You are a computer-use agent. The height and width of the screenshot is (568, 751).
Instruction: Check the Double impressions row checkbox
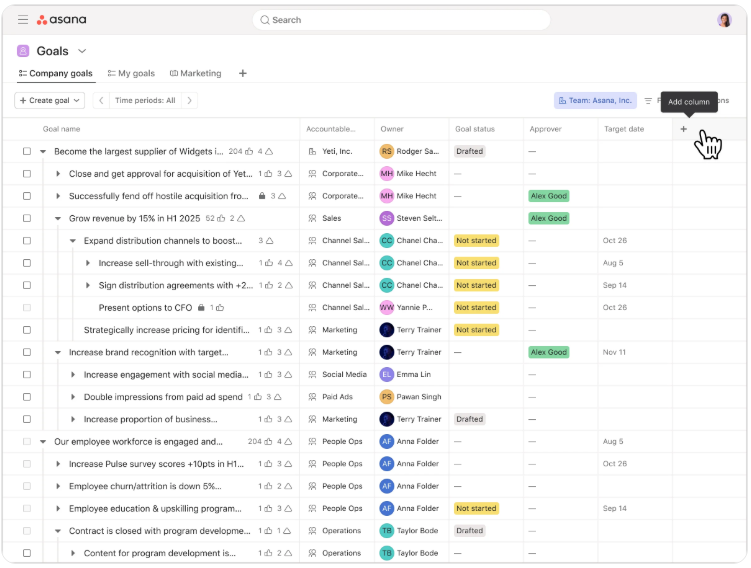click(27, 397)
